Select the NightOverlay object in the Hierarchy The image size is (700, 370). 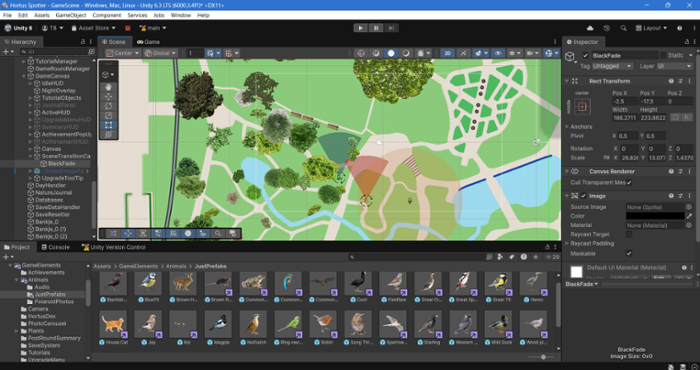coord(58,91)
